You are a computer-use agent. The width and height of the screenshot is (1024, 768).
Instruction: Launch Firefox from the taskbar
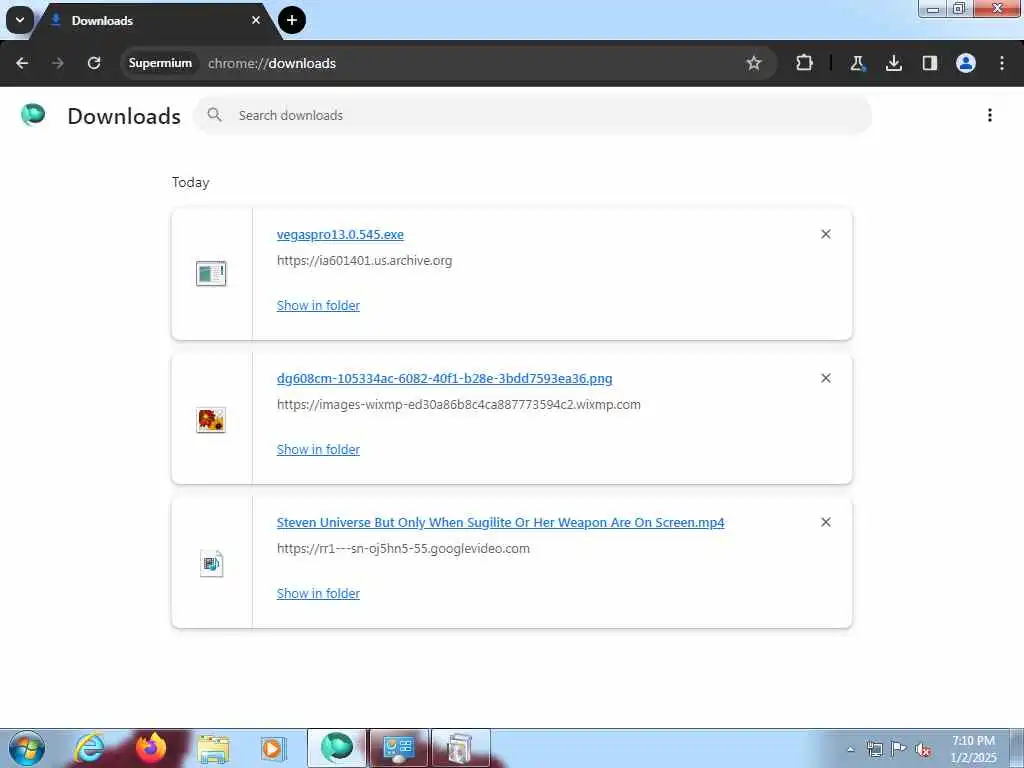[x=151, y=748]
